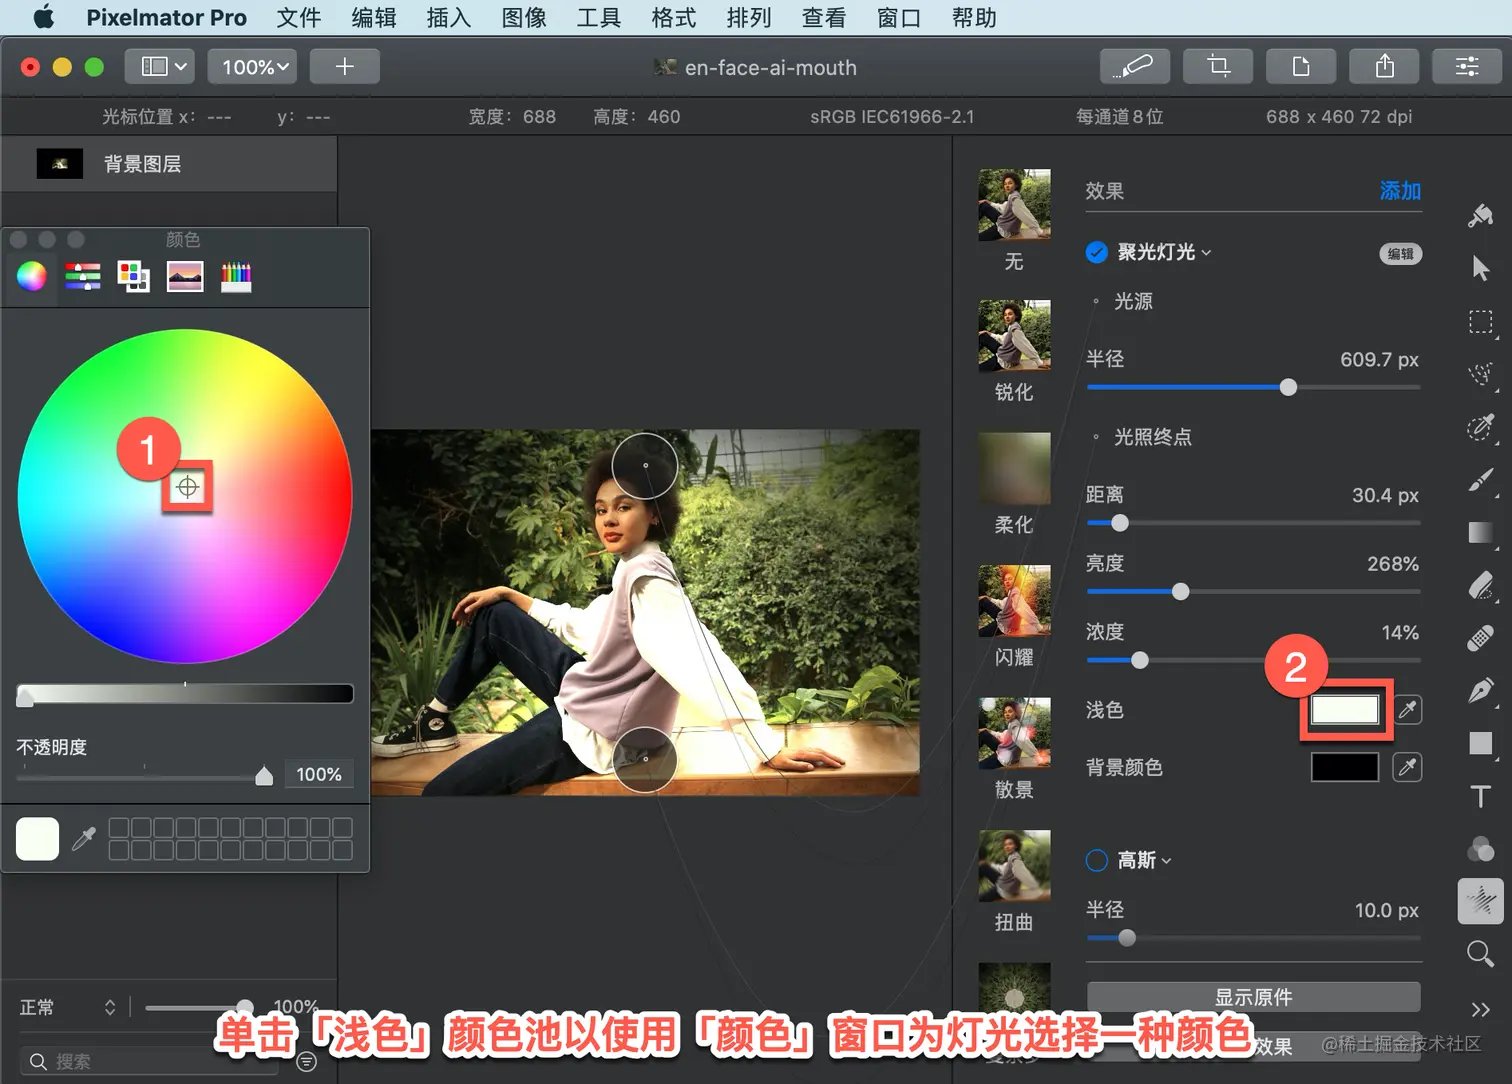Switch to the pencils color tab
This screenshot has height=1084, width=1512.
click(236, 276)
